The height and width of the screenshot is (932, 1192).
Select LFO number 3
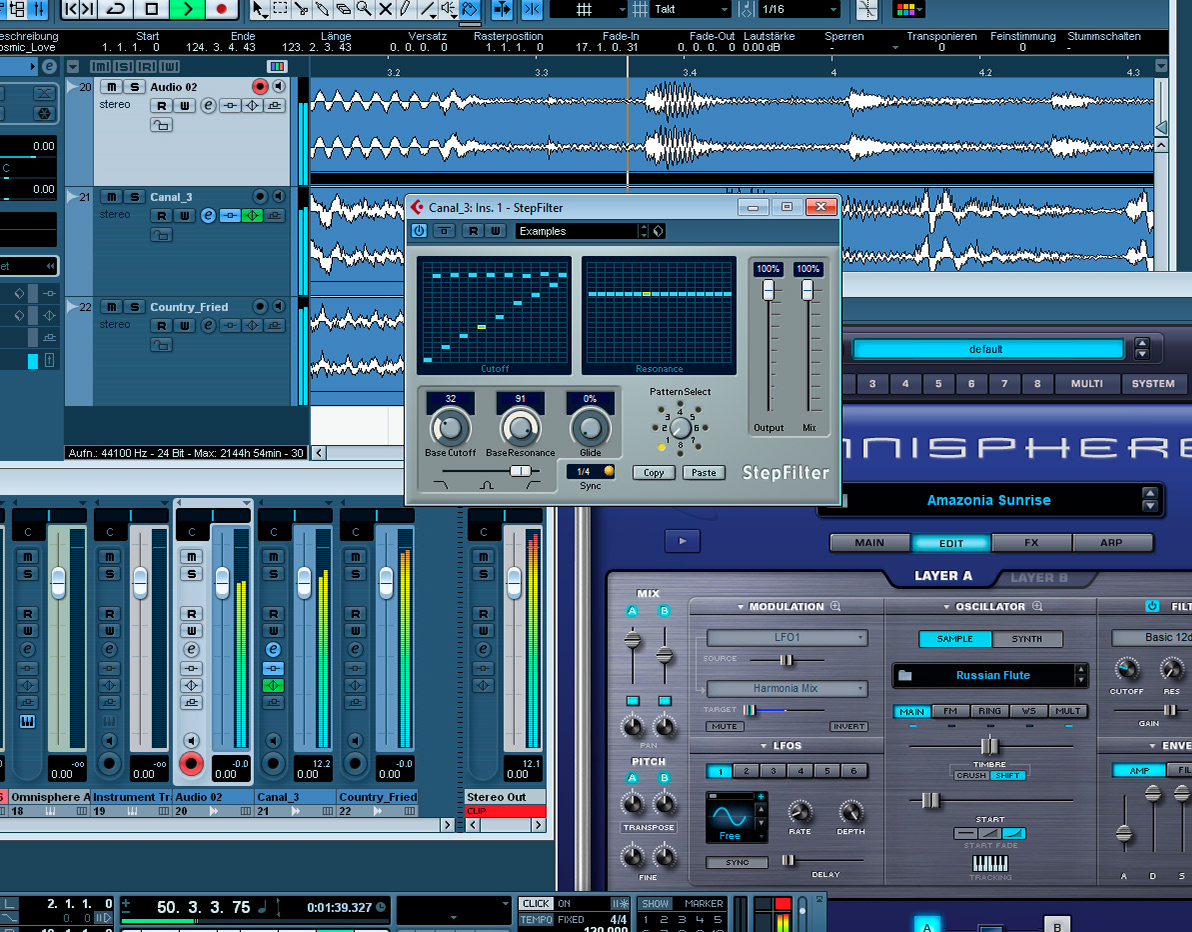[x=774, y=771]
